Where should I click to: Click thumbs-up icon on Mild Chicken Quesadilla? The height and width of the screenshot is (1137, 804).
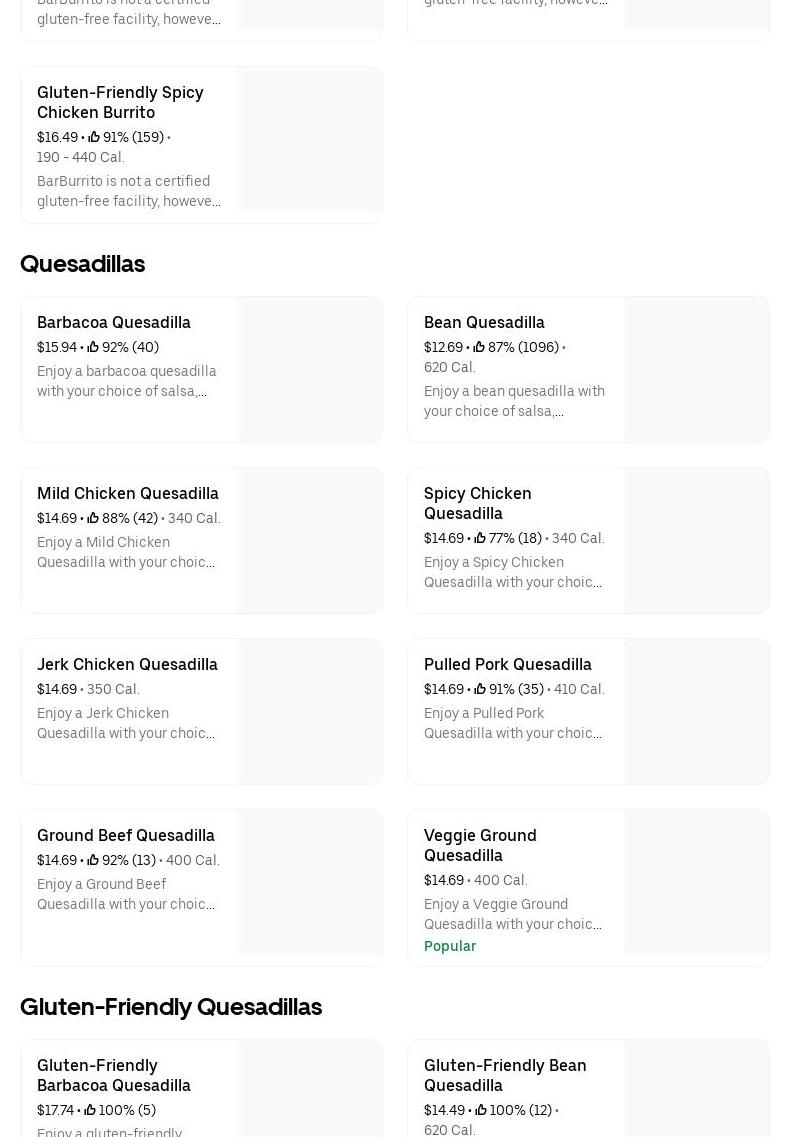pyautogui.click(x=93, y=519)
